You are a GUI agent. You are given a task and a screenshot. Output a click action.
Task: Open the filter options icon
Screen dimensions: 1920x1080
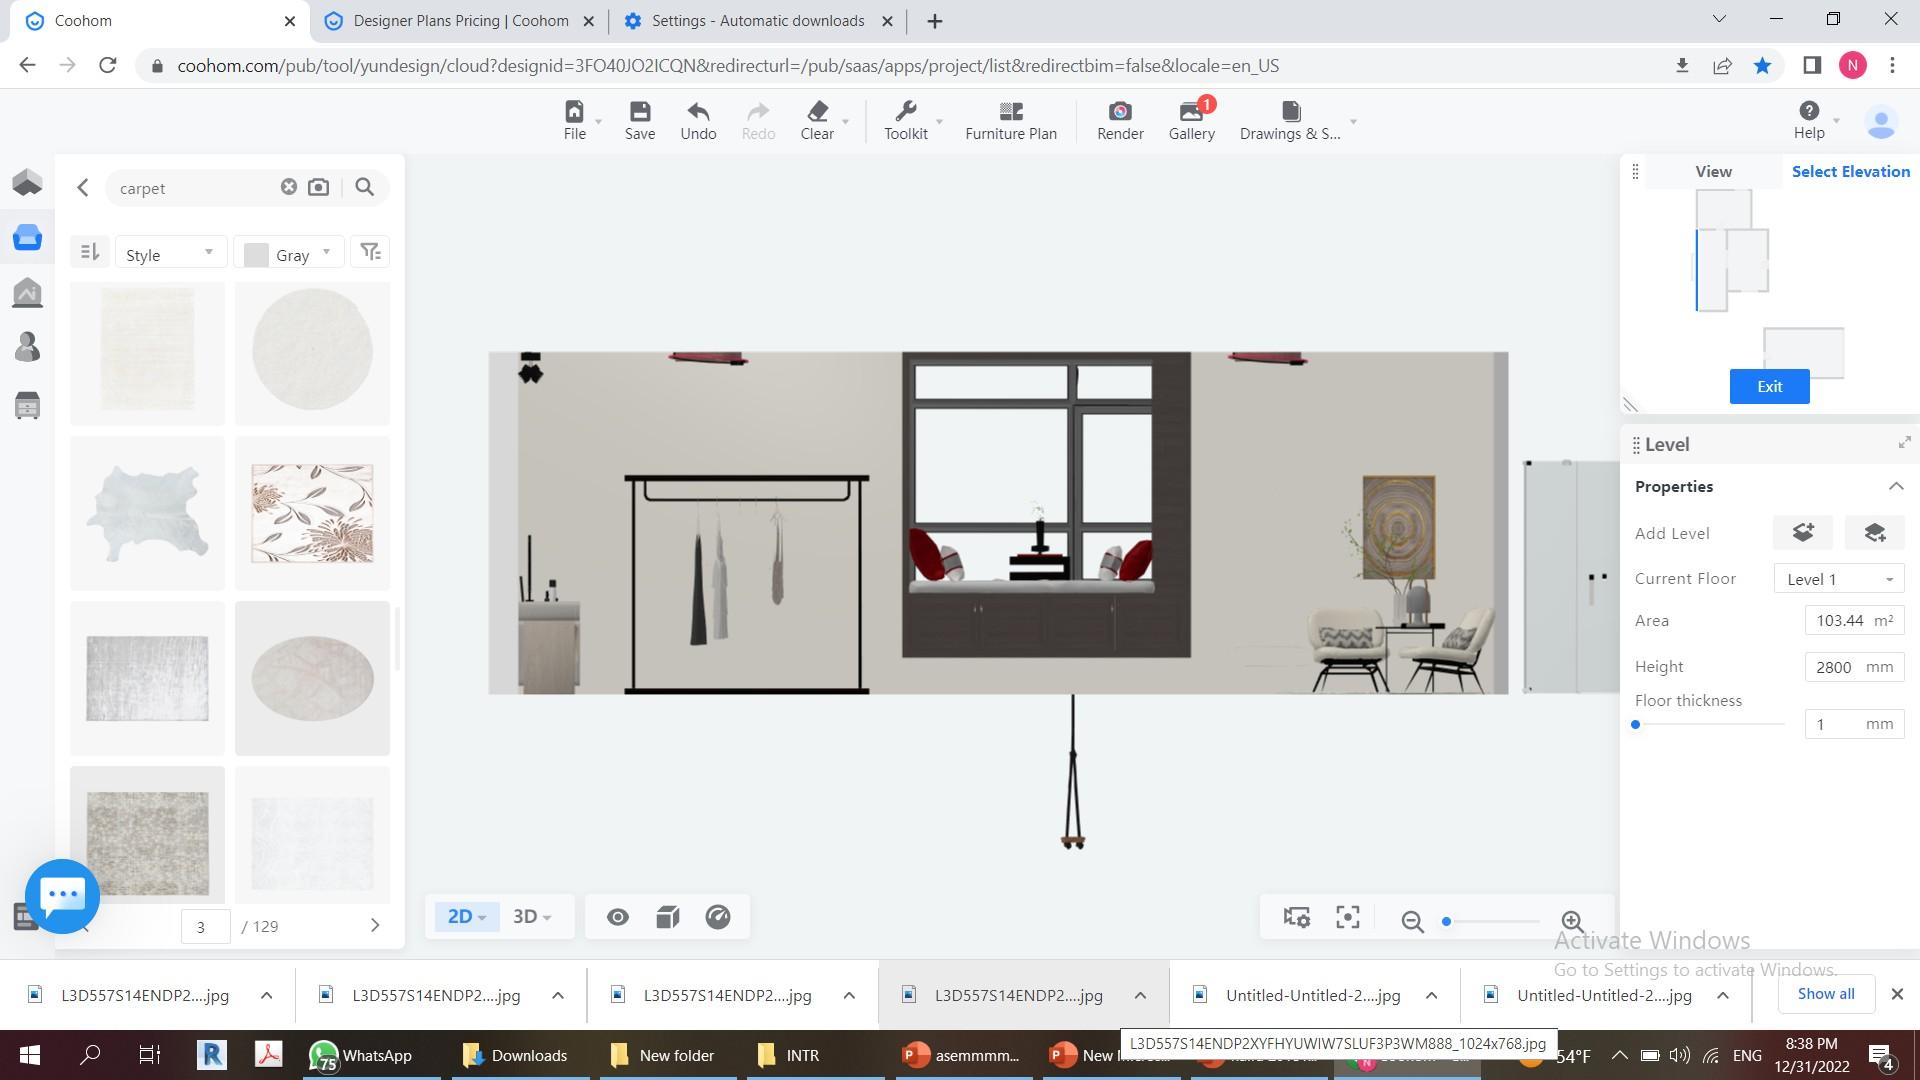tap(370, 252)
